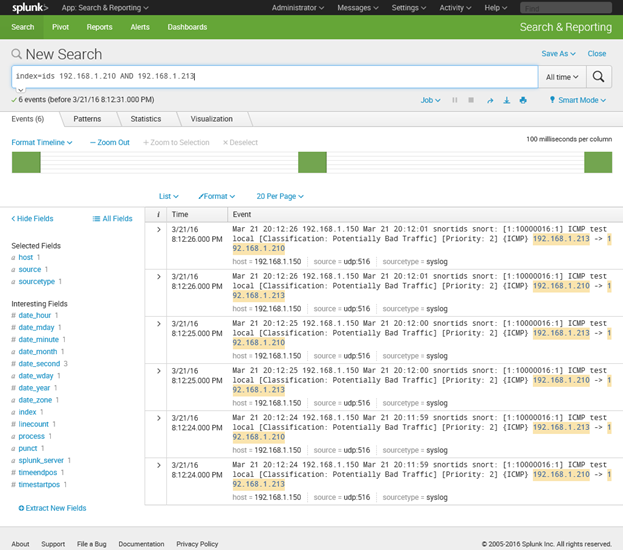Viewport: 623px width, 550px height.
Task: Click the Splunk logo
Action: pyautogui.click(x=30, y=8)
